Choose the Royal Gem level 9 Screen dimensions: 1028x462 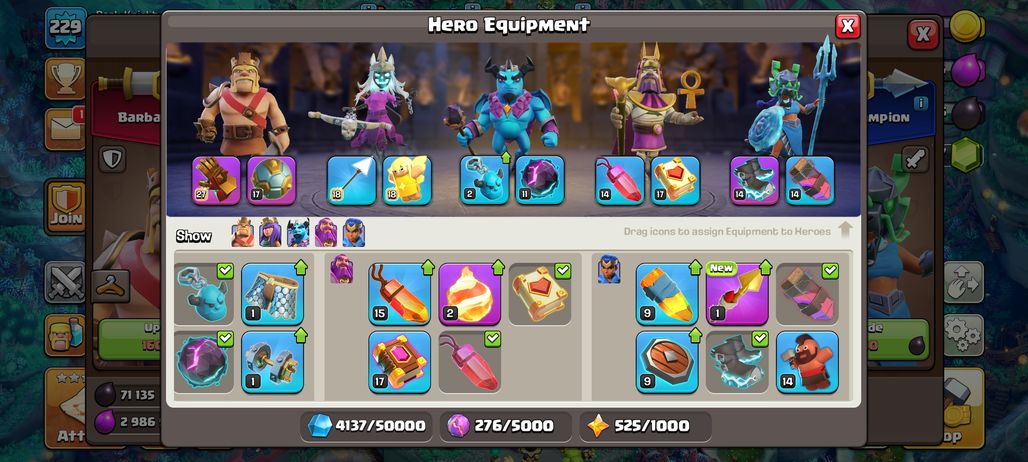tap(667, 294)
